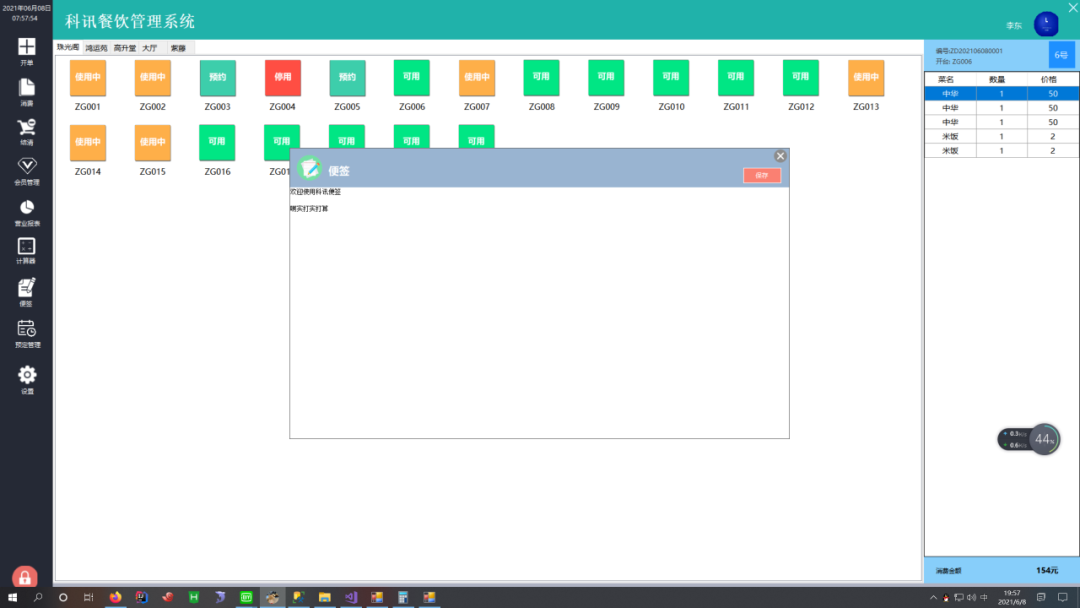
Task: Open a new order with 开单 icon
Action: point(26,51)
